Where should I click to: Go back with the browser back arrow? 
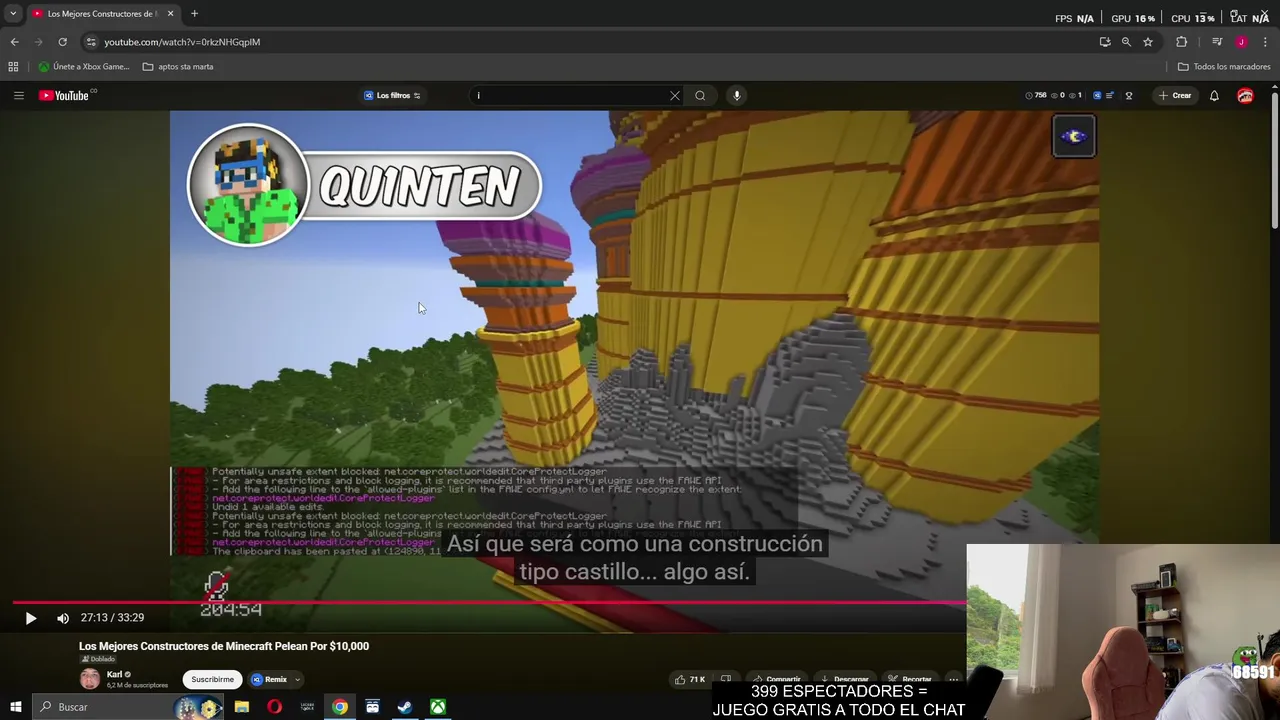[x=14, y=42]
